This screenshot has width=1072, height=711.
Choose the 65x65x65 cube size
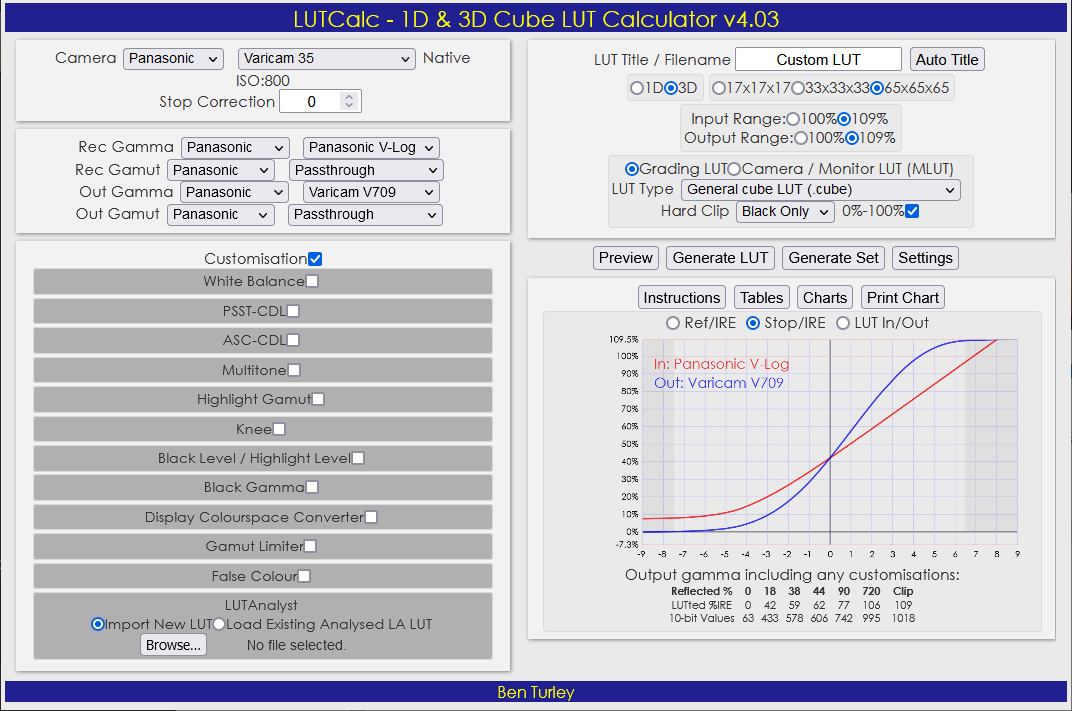pyautogui.click(x=877, y=88)
